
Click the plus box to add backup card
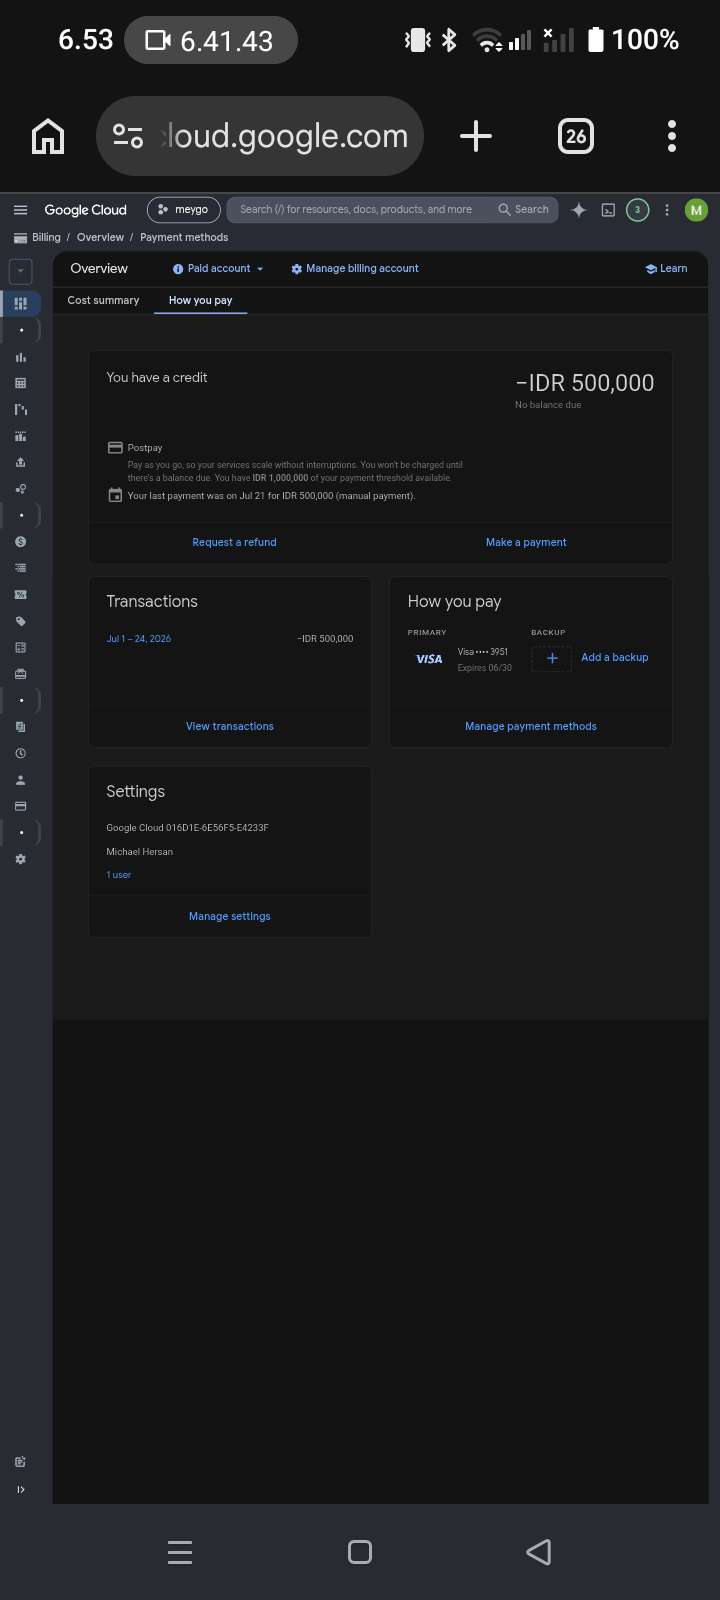(551, 658)
